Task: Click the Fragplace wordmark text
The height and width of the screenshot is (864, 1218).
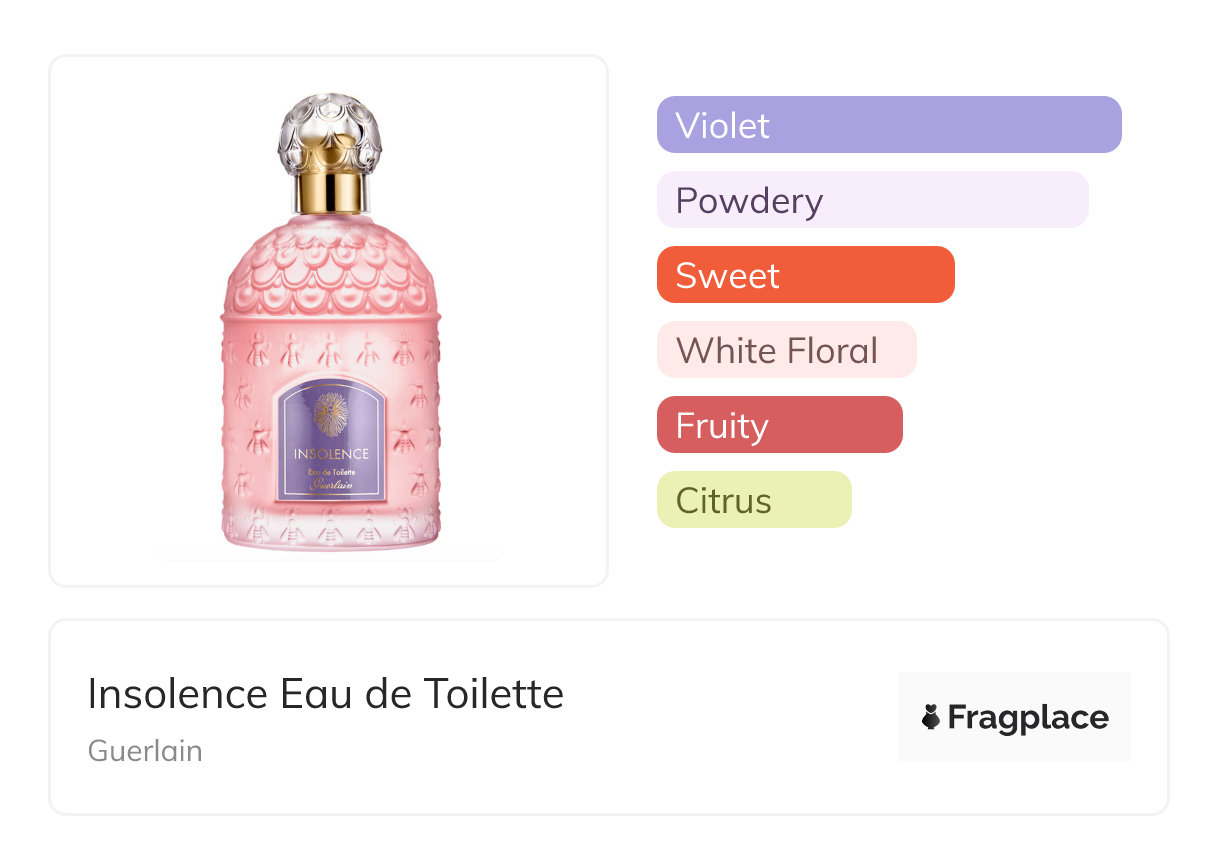Action: [x=1028, y=717]
